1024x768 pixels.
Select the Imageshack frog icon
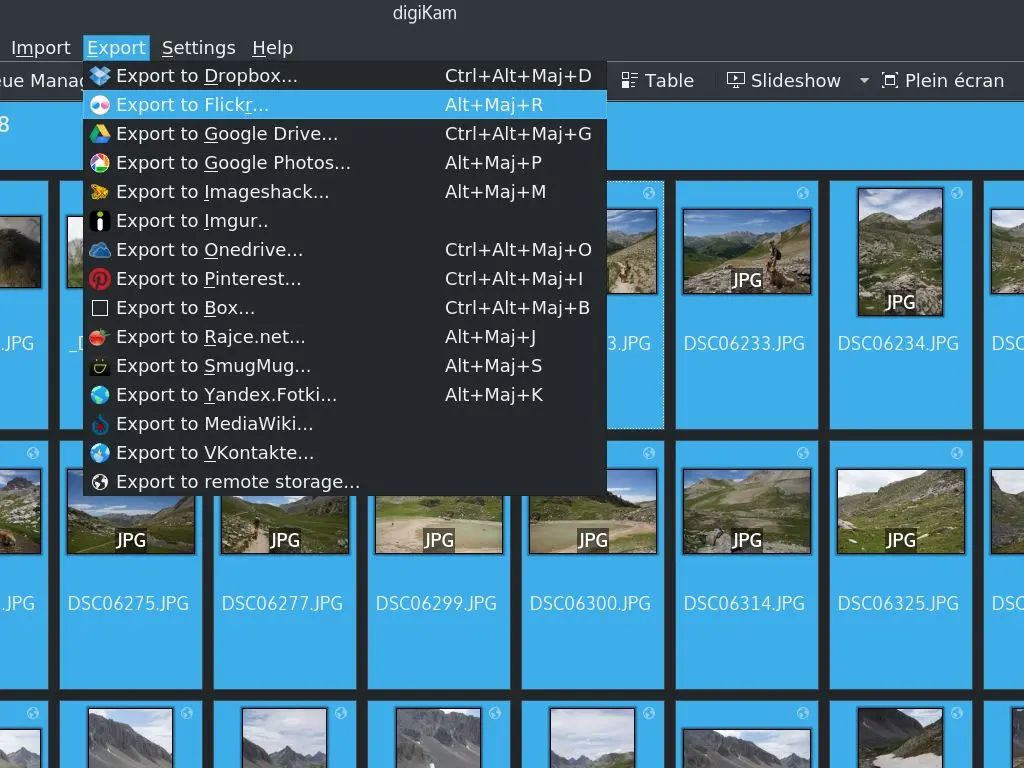[100, 191]
